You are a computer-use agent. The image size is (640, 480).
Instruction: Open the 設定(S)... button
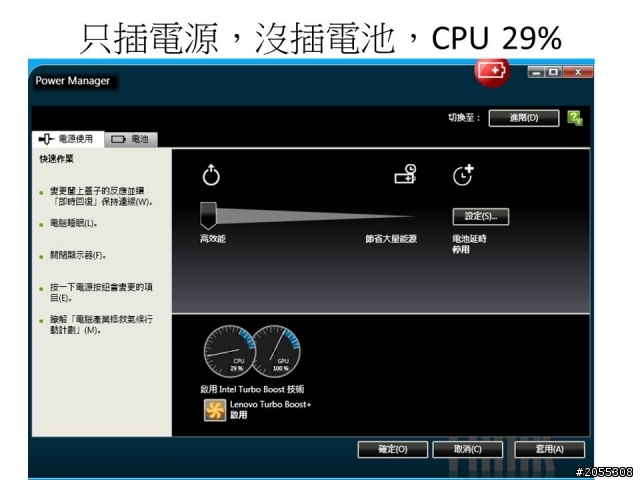[x=481, y=216]
